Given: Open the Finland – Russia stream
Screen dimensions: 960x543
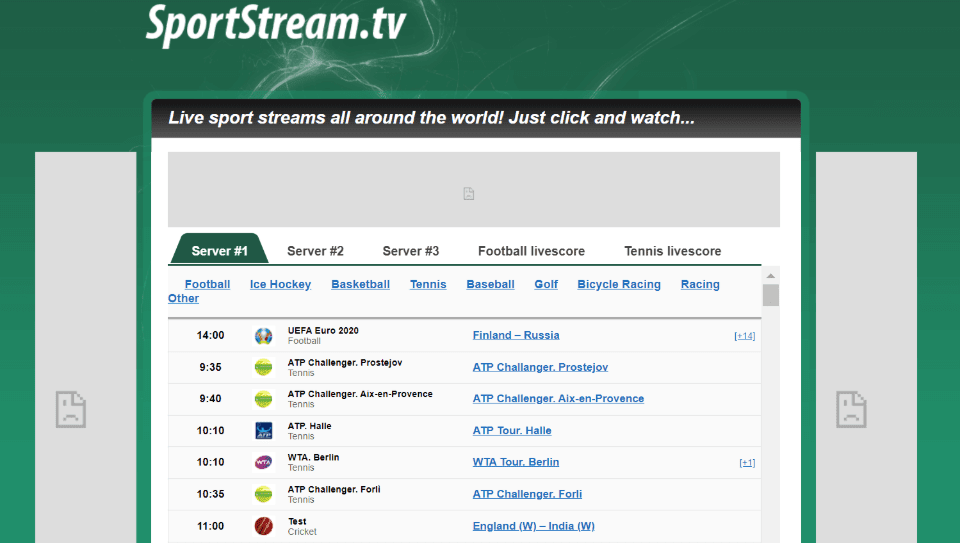Looking at the screenshot, I should [x=516, y=335].
